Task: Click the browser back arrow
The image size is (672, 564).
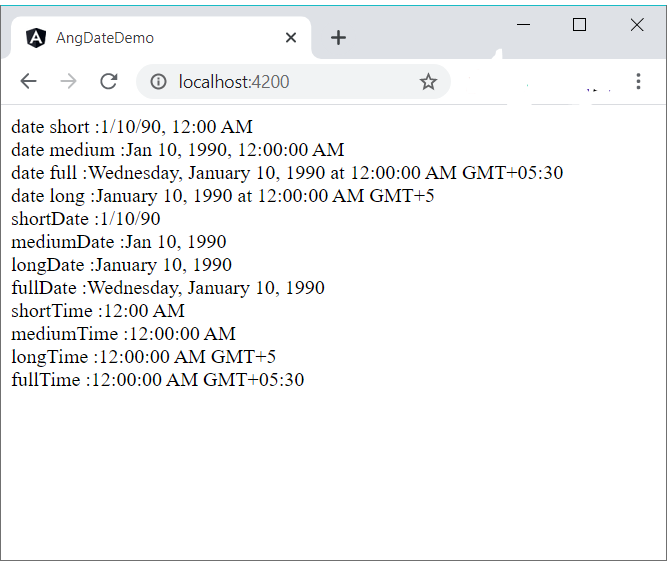Action: (29, 81)
